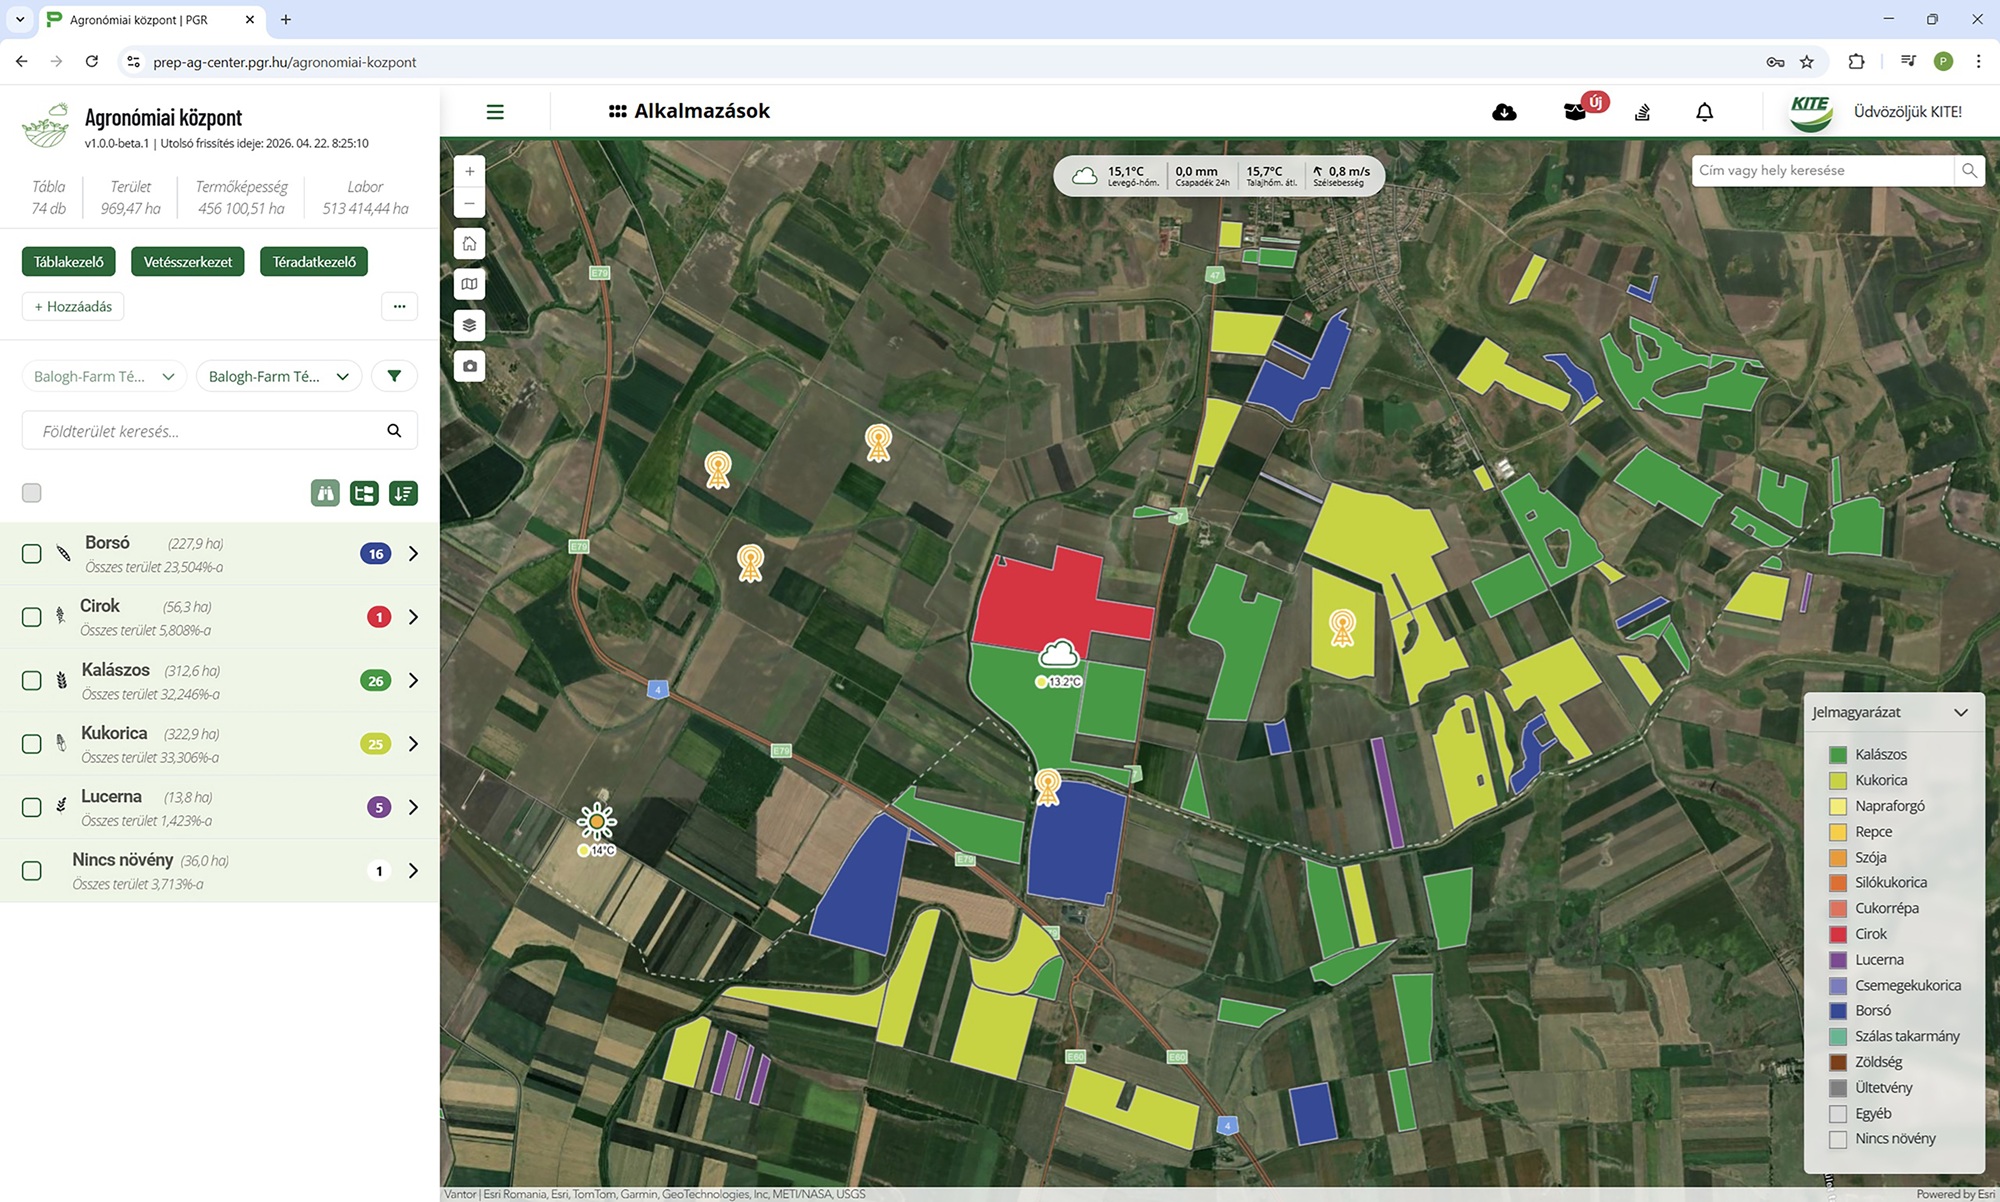Click the hand-with-layers icon in header
Viewport: 2000px width, 1202px height.
point(1642,112)
